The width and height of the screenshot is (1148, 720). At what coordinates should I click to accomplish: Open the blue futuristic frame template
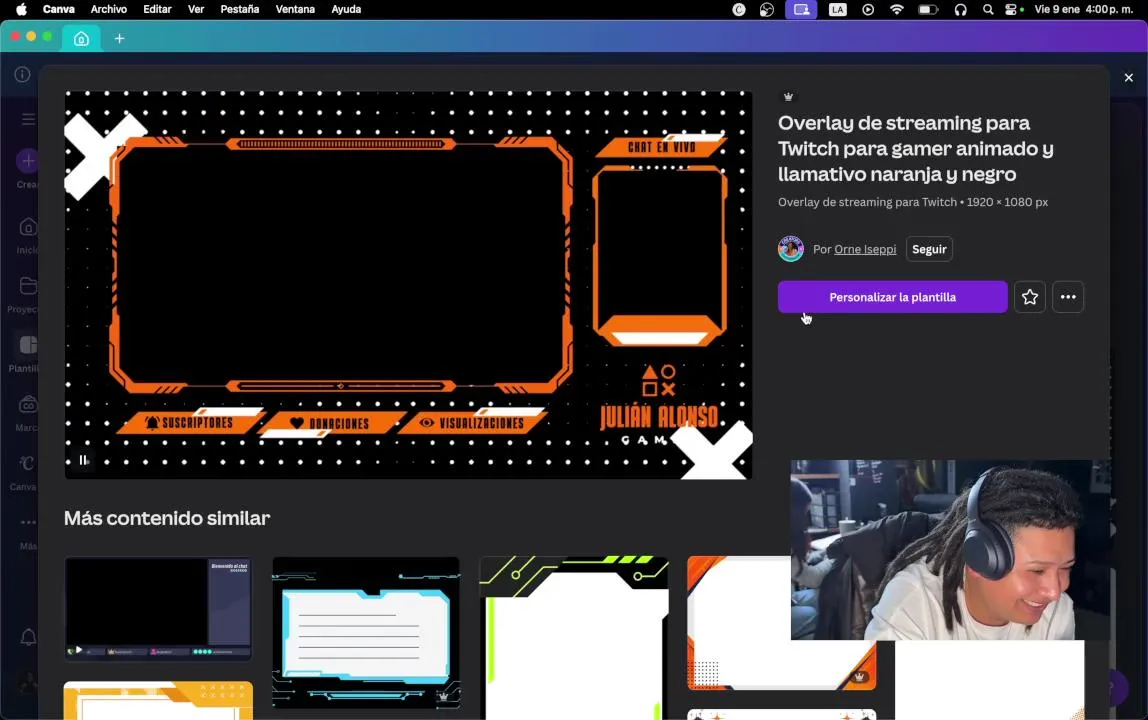point(365,633)
